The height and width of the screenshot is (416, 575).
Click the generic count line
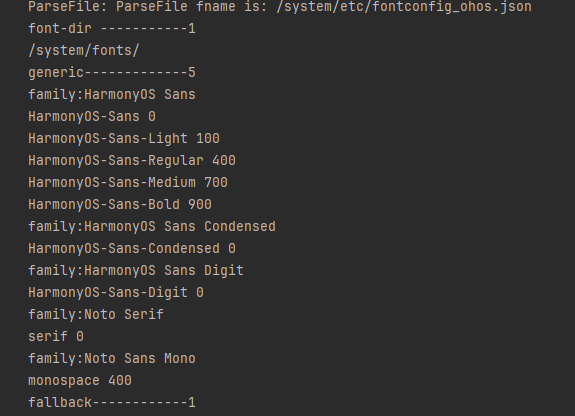click(112, 73)
